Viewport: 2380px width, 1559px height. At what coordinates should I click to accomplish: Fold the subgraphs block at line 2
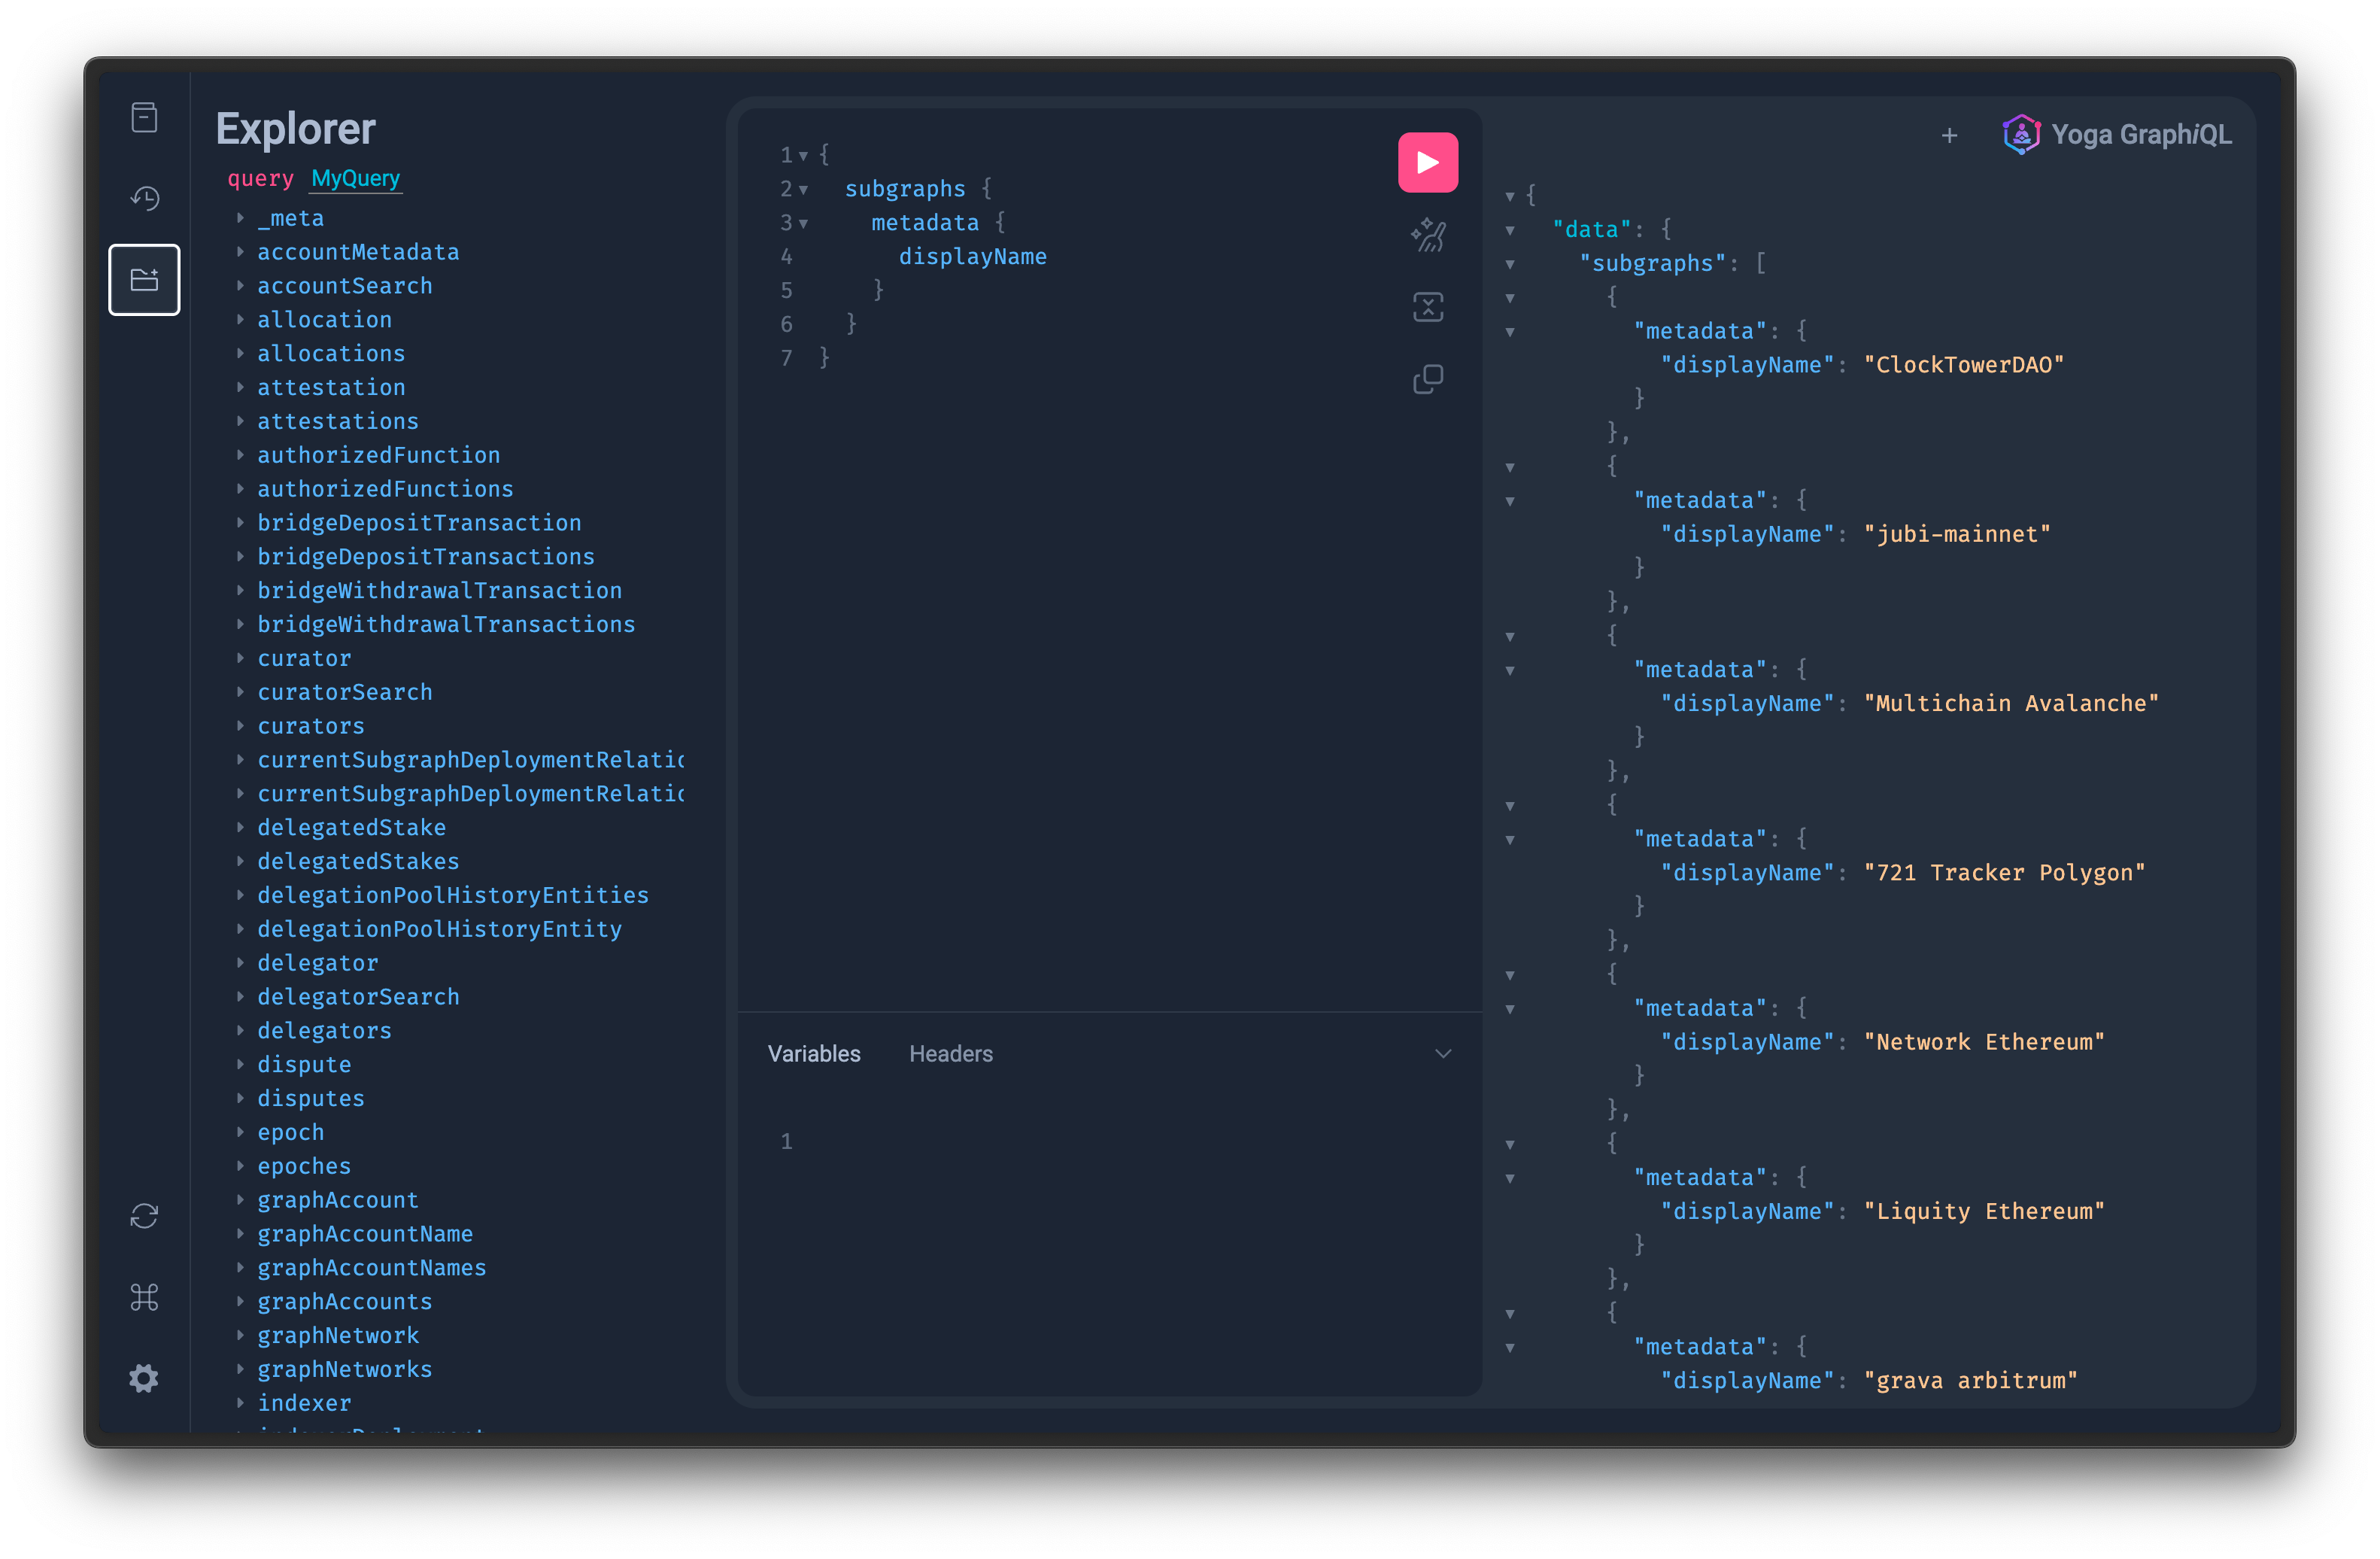(803, 189)
